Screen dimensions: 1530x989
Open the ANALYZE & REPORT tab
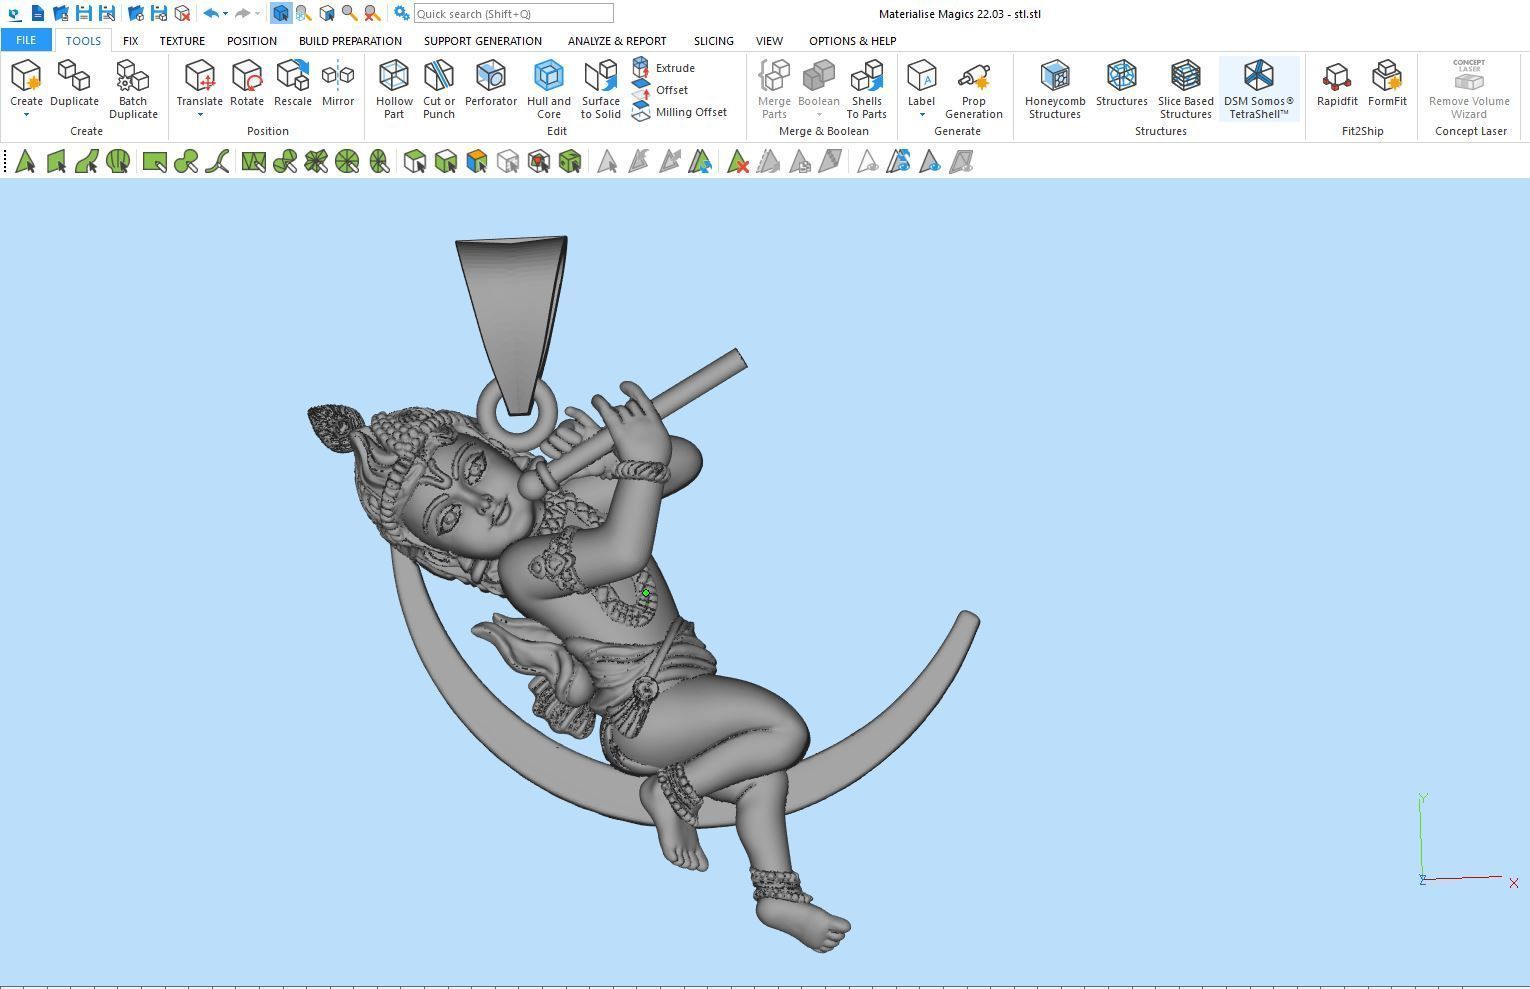pos(617,41)
